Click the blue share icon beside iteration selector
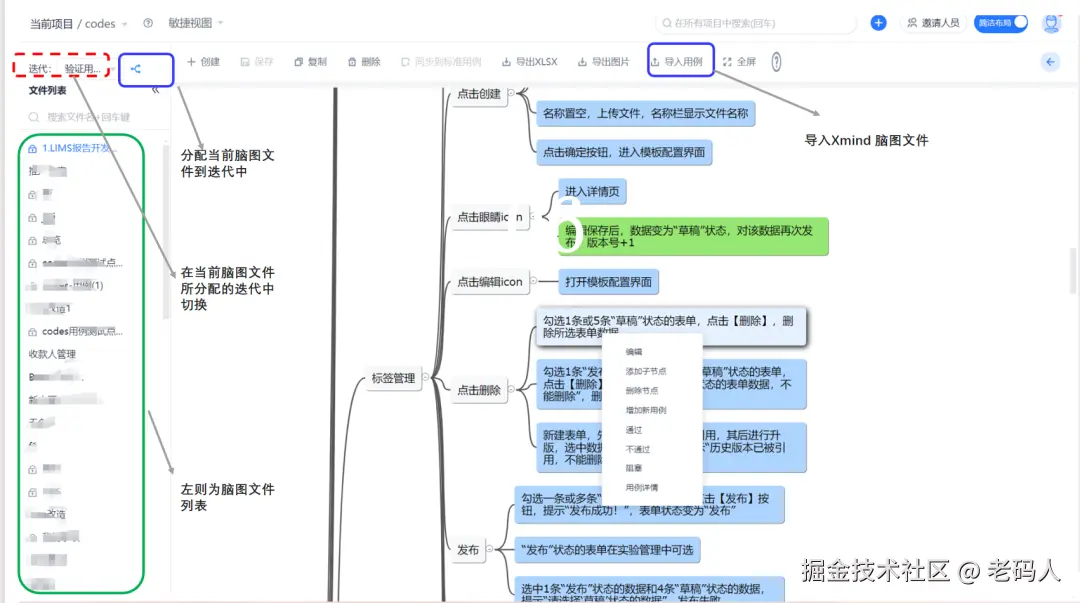1080x603 pixels. [146, 69]
